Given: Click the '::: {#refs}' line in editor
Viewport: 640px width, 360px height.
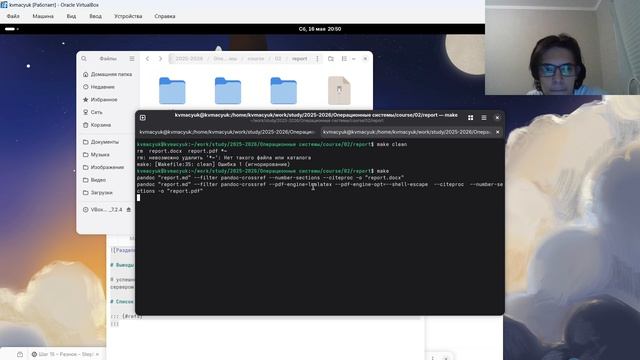Looking at the screenshot, I should [x=126, y=316].
